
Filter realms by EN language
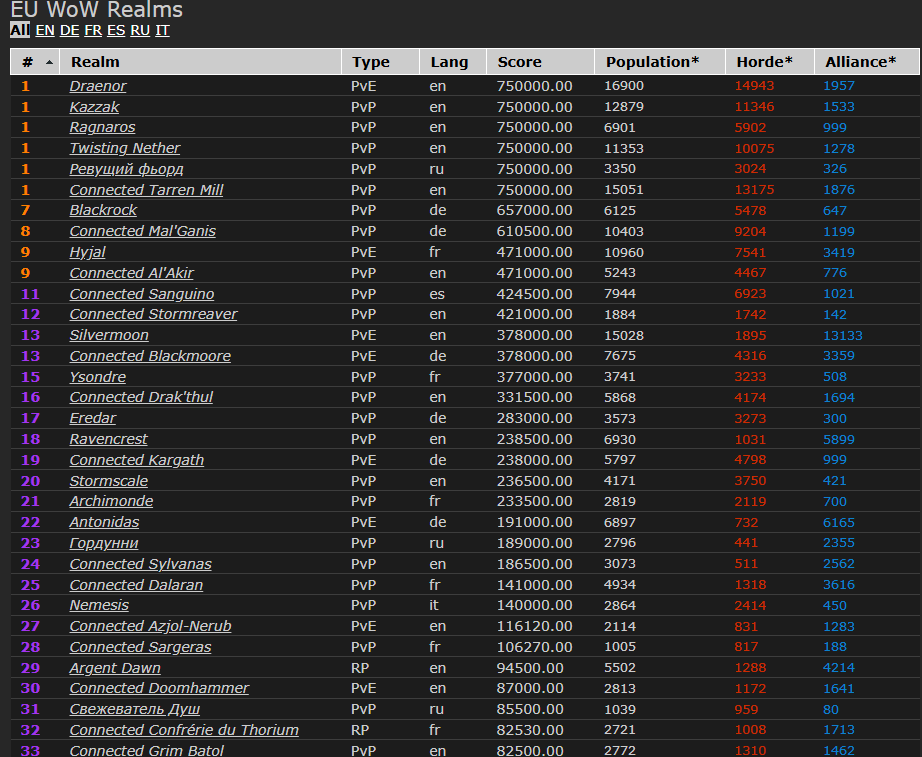pyautogui.click(x=45, y=30)
